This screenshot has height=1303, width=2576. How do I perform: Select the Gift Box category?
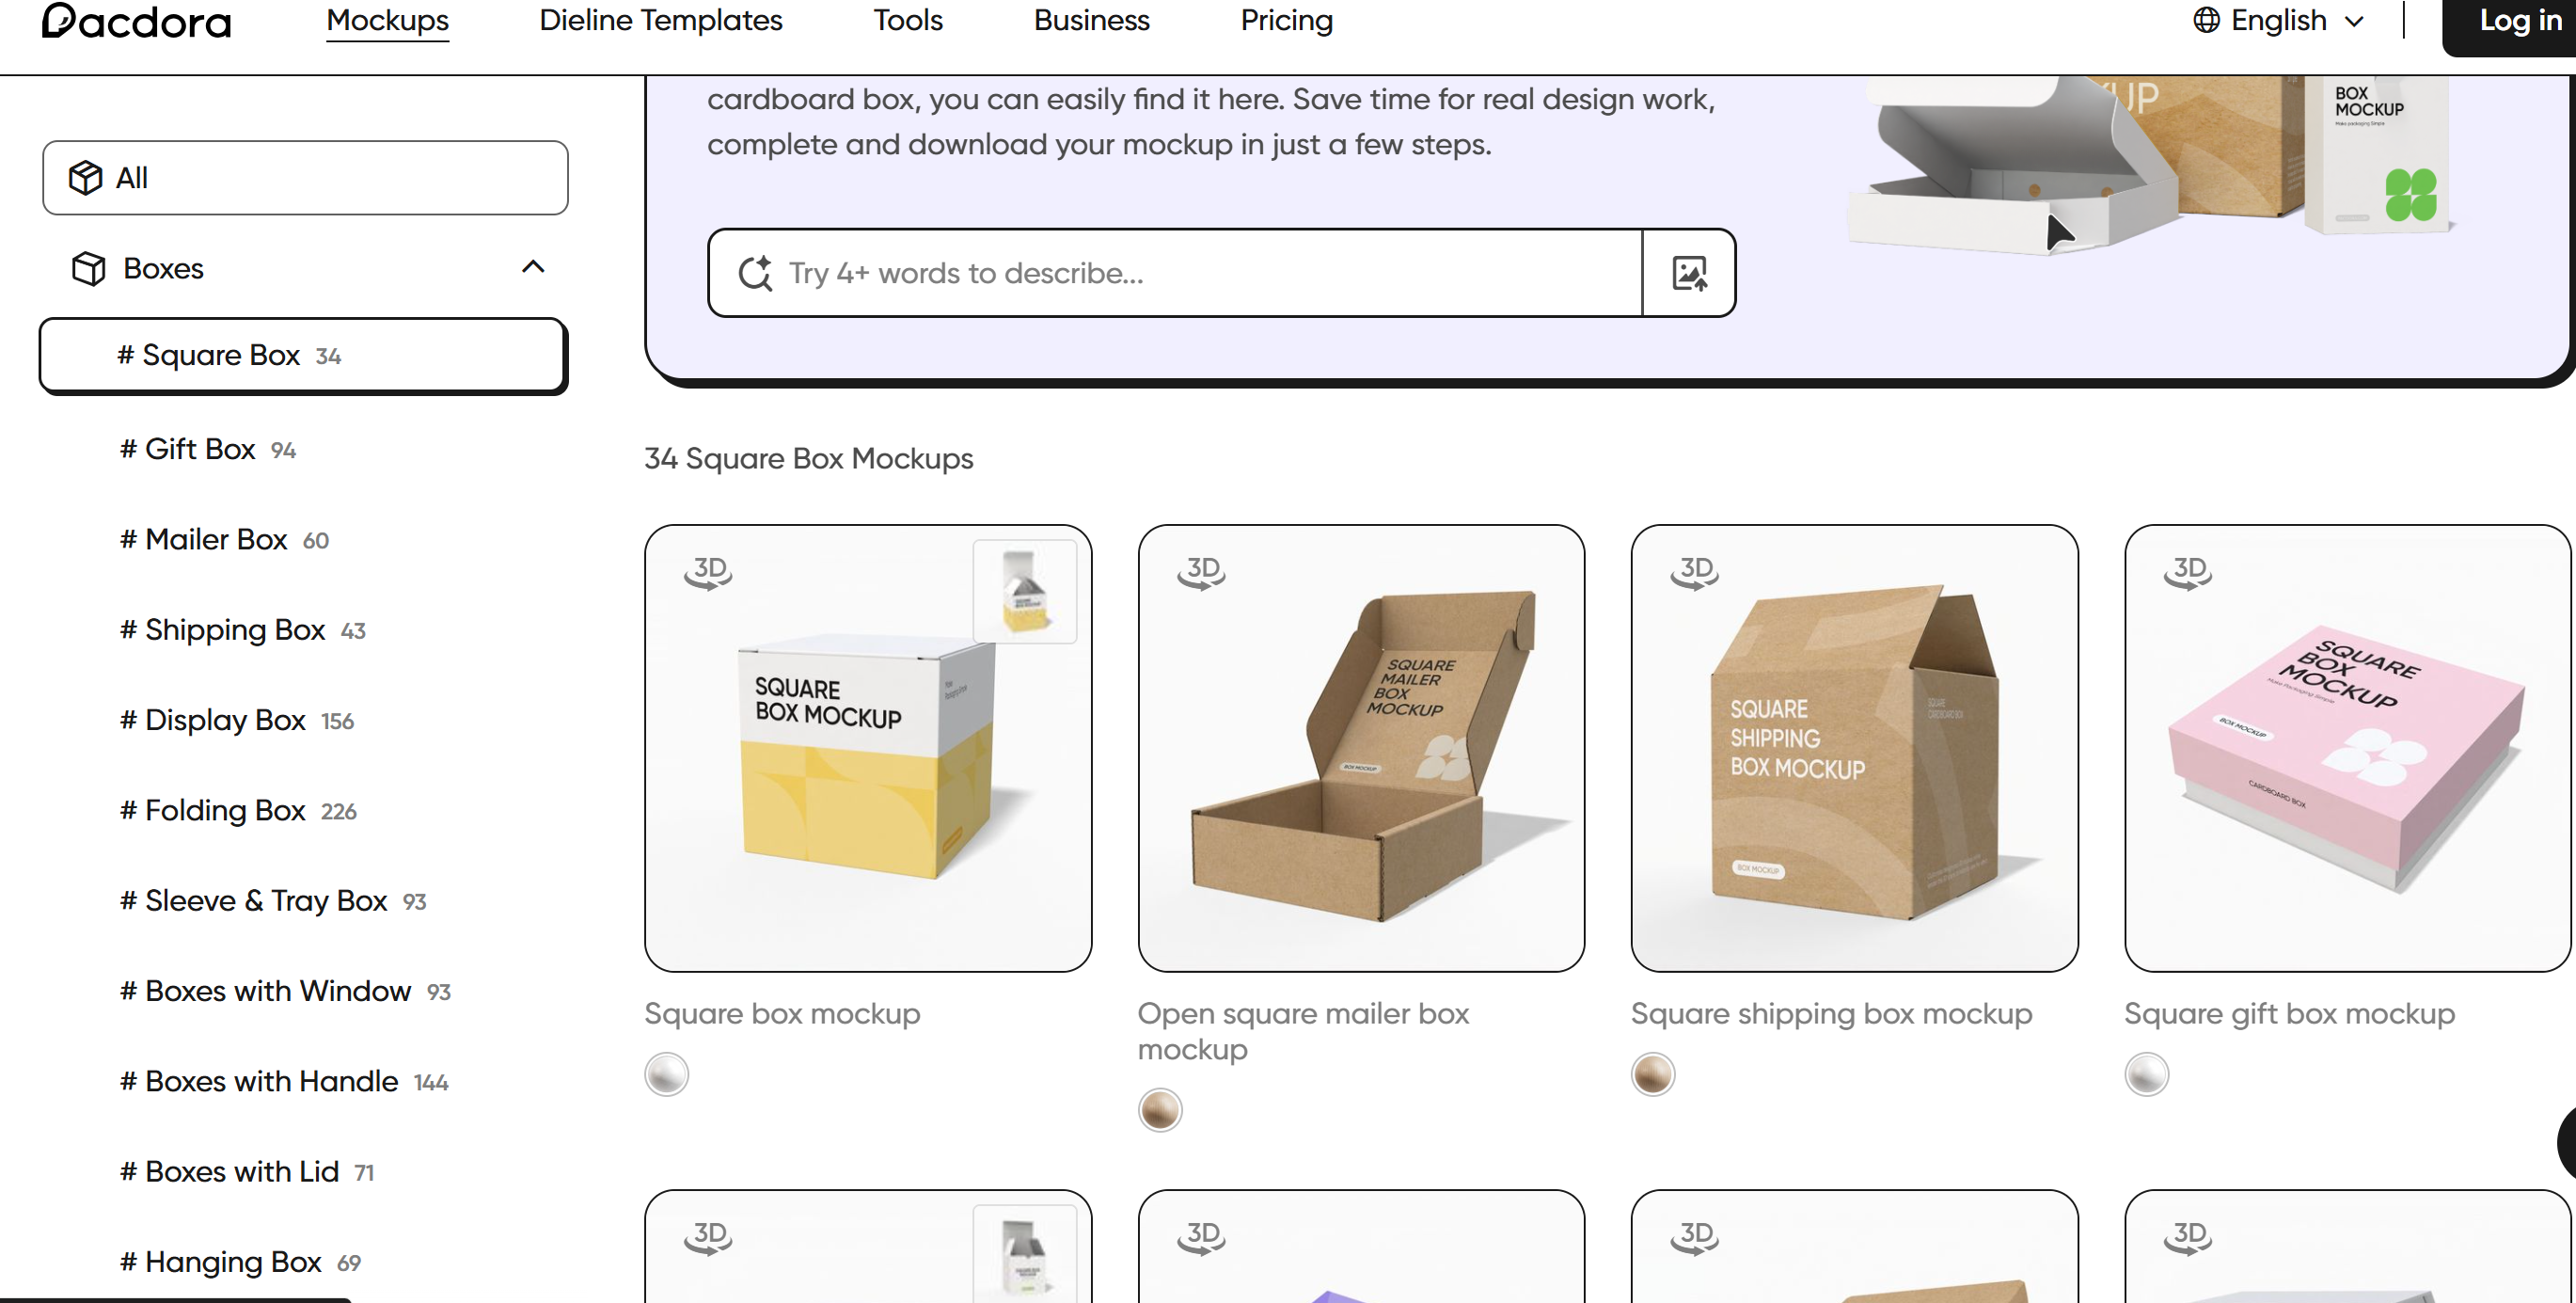(x=208, y=449)
